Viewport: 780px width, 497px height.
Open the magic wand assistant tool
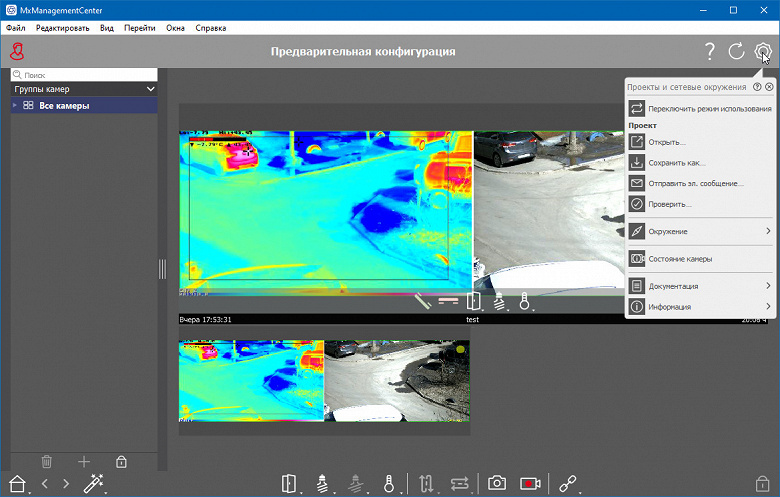point(93,483)
